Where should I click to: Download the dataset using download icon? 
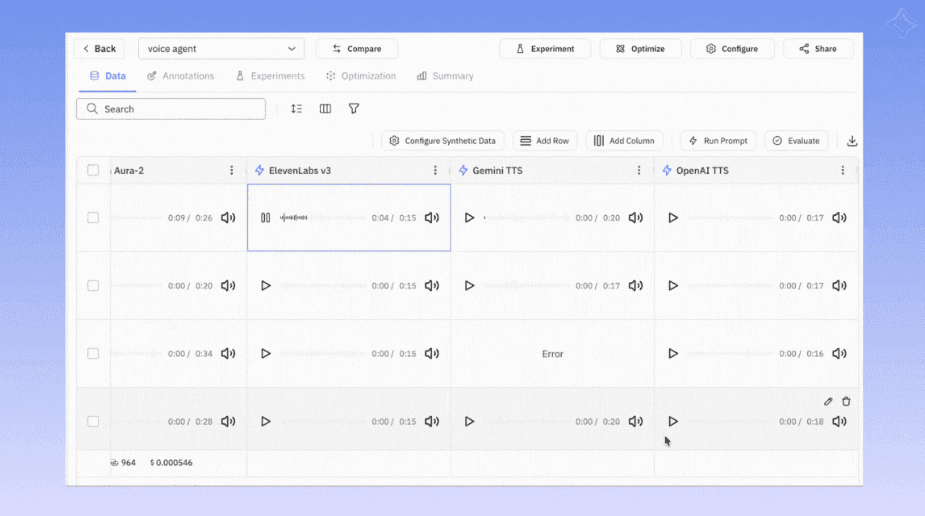tap(852, 141)
